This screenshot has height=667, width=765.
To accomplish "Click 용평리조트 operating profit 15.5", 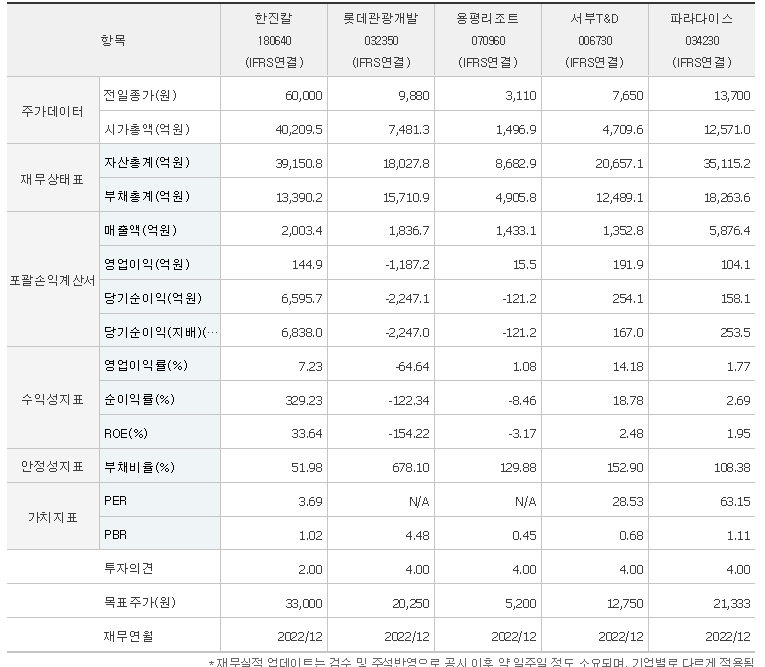I will pyautogui.click(x=524, y=265).
